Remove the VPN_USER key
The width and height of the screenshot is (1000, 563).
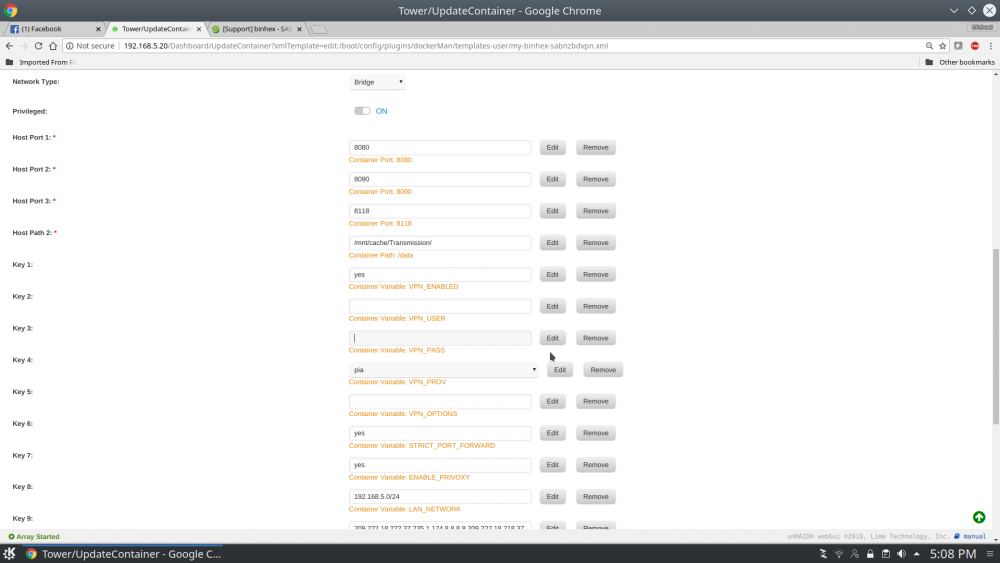pyautogui.click(x=596, y=307)
